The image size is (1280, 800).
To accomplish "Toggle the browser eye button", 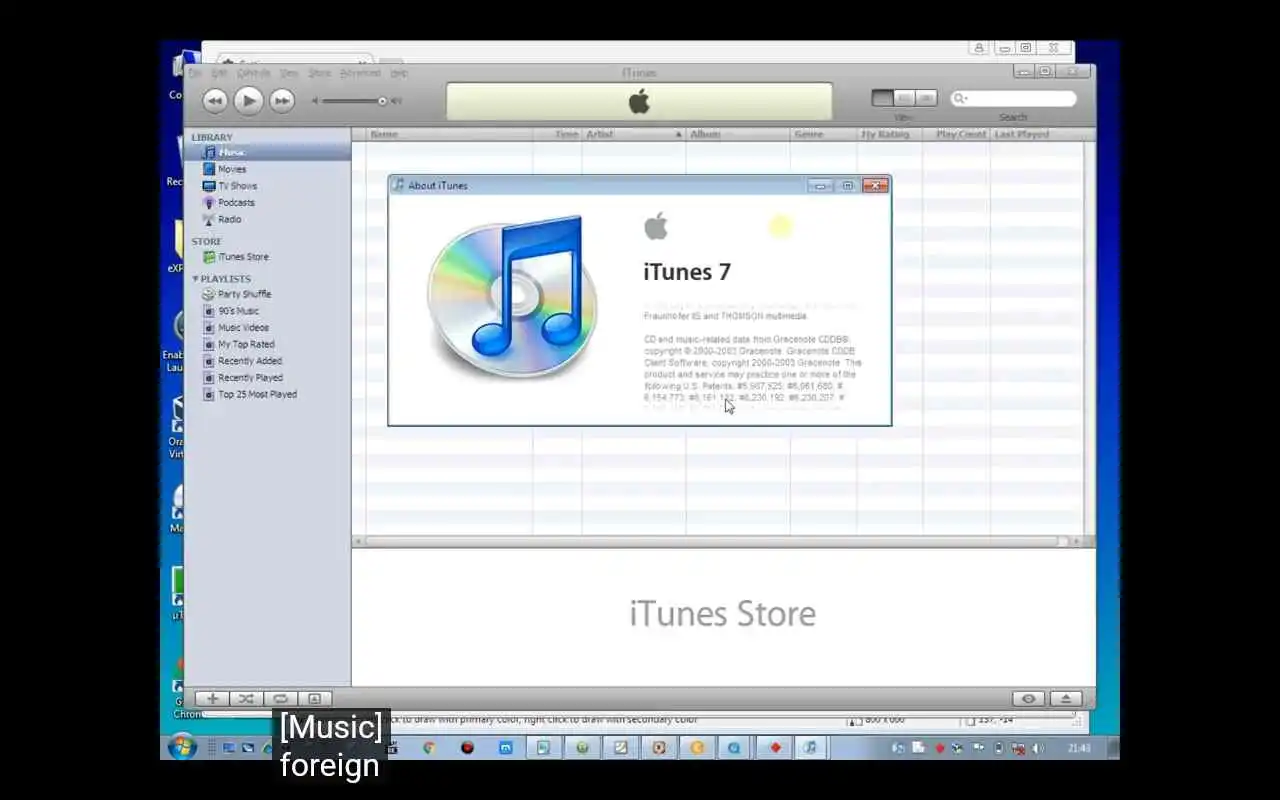I will click(1028, 699).
